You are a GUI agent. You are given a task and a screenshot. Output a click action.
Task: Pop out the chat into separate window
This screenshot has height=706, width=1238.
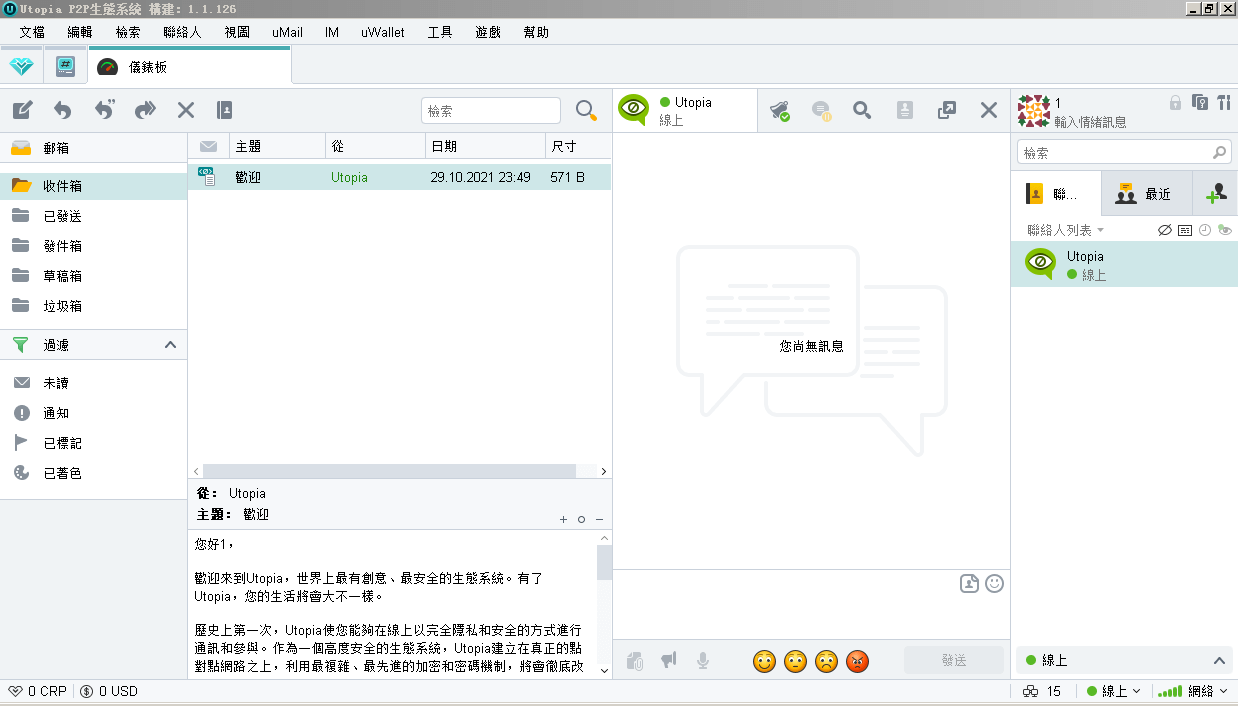coord(947,110)
